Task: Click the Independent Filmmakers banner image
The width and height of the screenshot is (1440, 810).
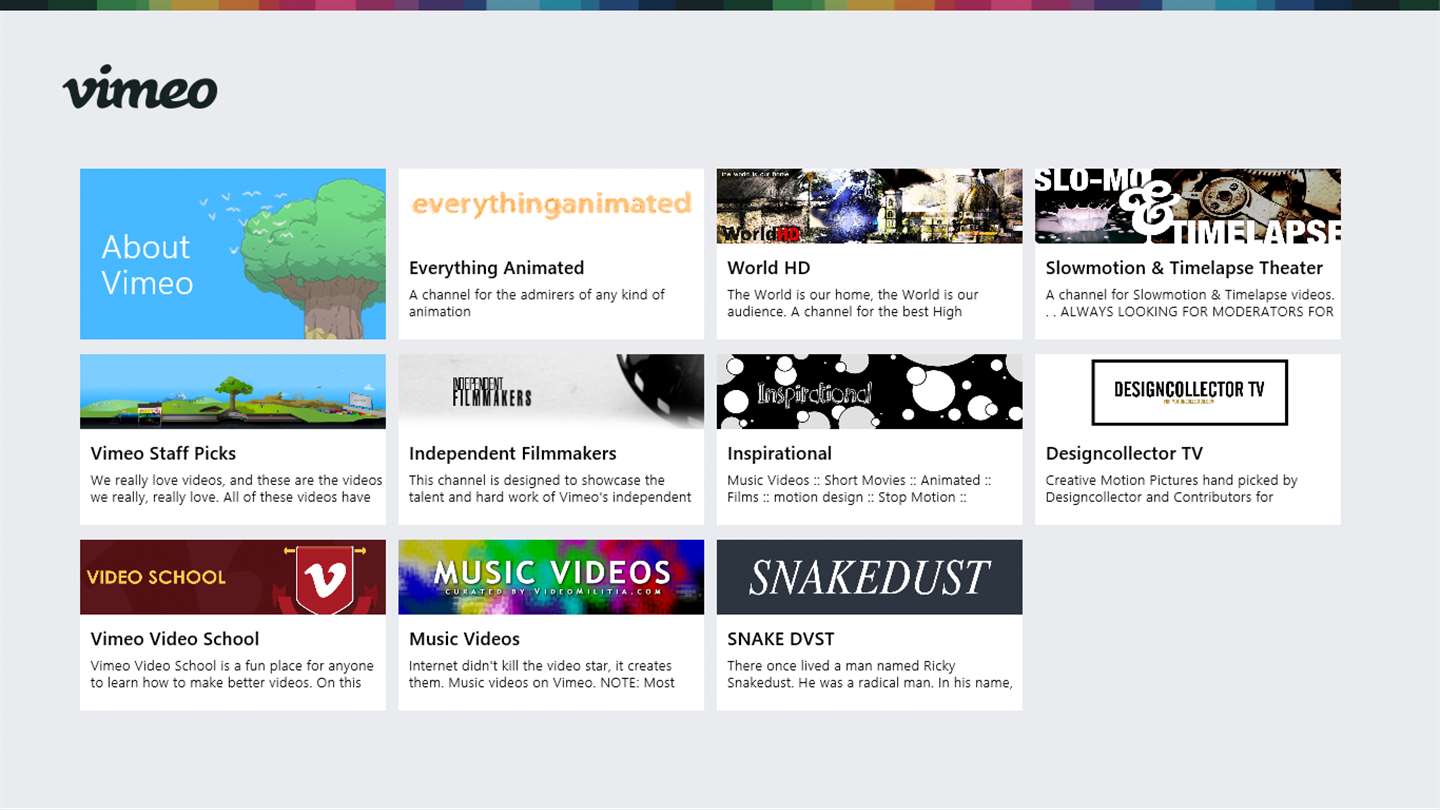Action: [x=551, y=391]
